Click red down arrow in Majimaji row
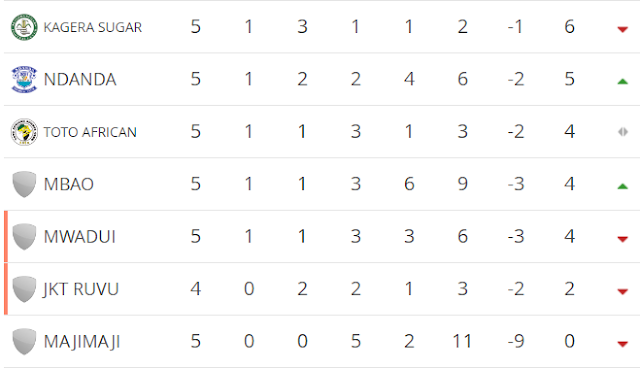Image resolution: width=640 pixels, height=370 pixels. coord(622,344)
